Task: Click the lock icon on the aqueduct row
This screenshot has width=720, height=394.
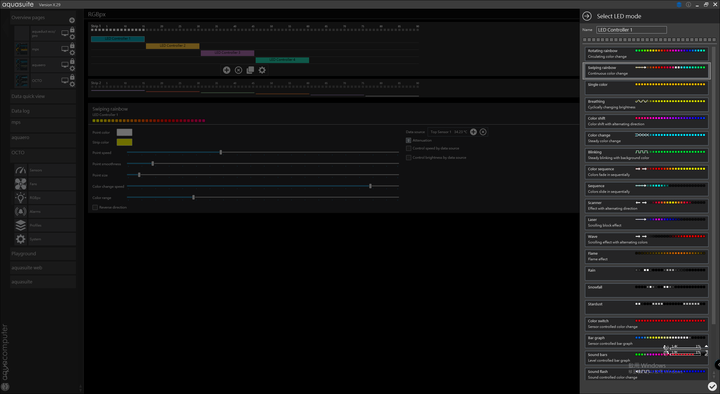Action: [72, 30]
